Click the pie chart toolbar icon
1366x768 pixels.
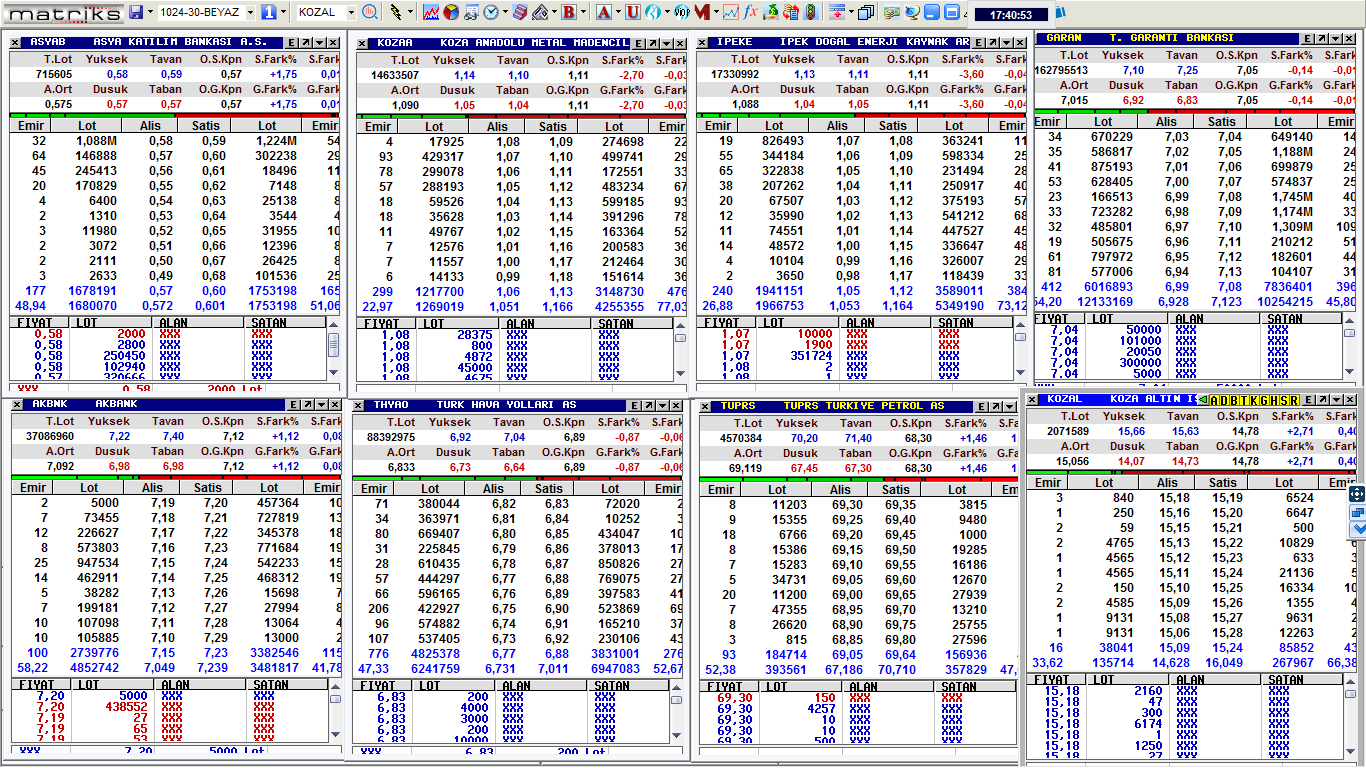coord(451,13)
